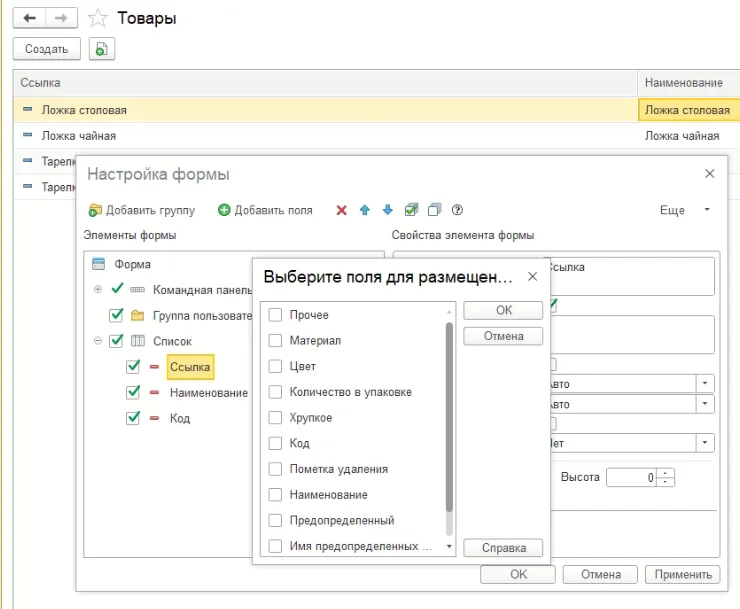The image size is (740, 609).
Task: Move element up with blue arrow
Action: pos(365,210)
